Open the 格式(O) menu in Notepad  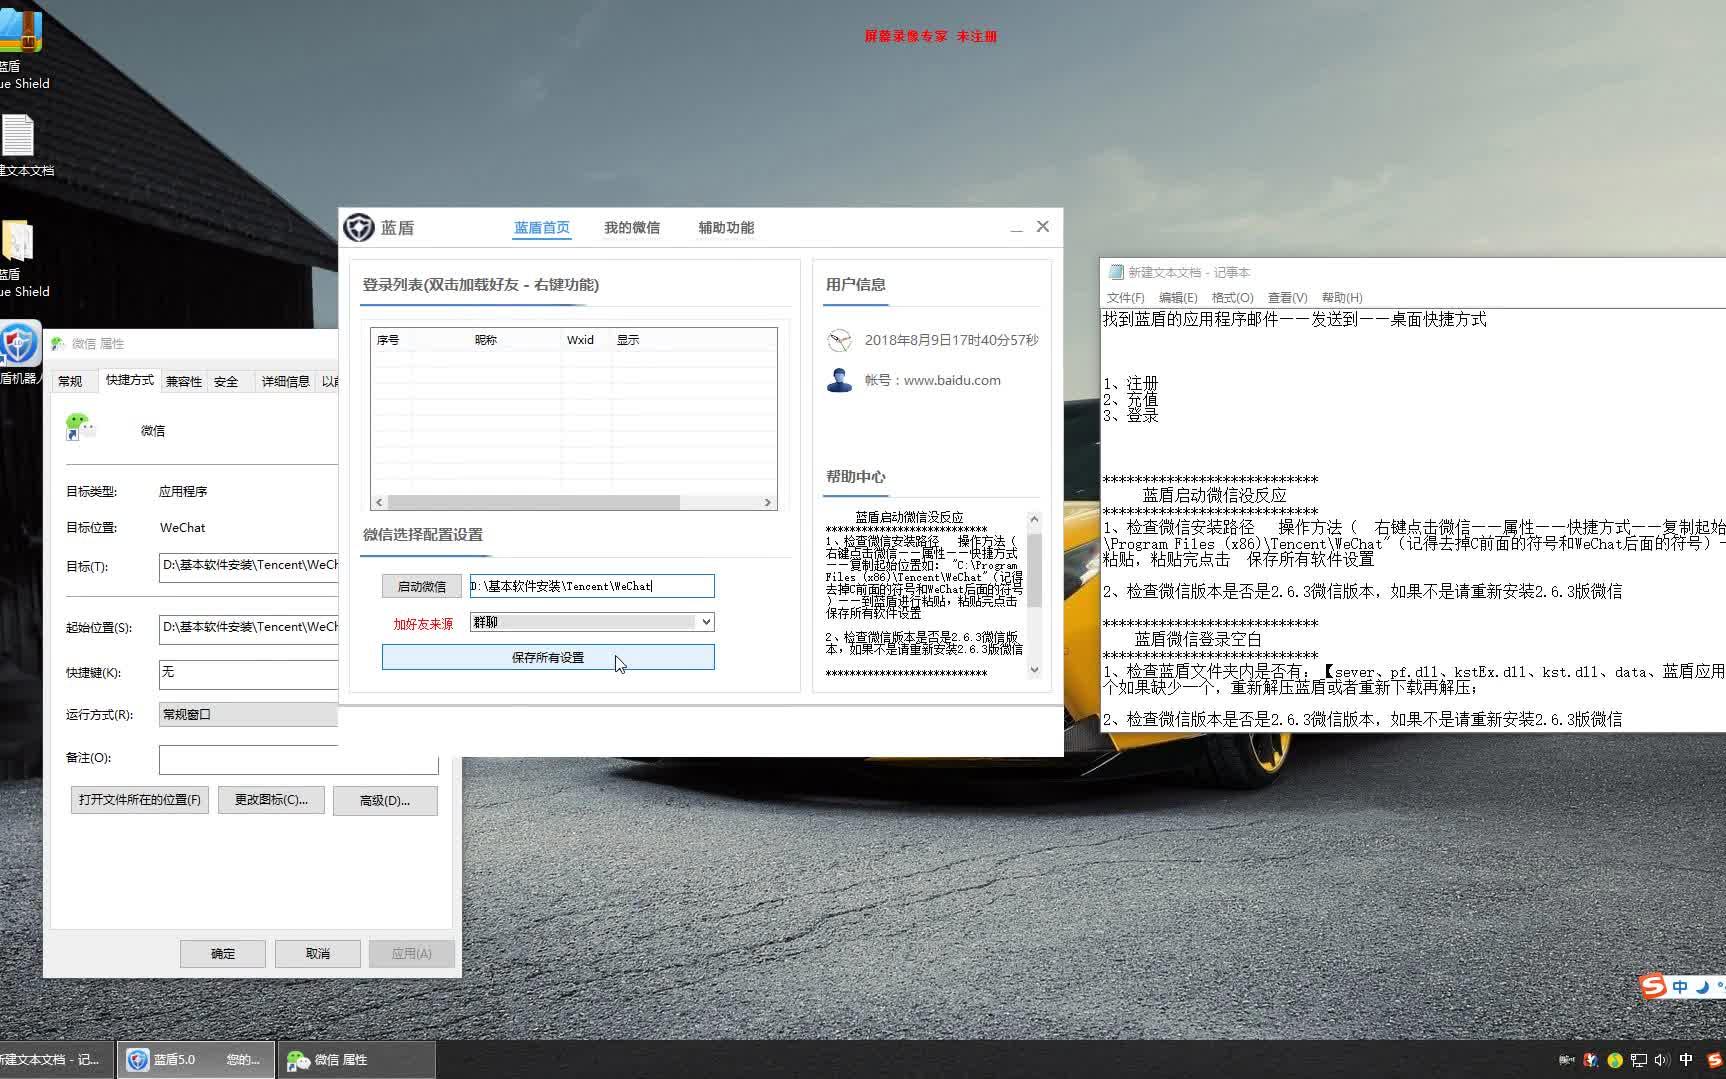pos(1232,298)
